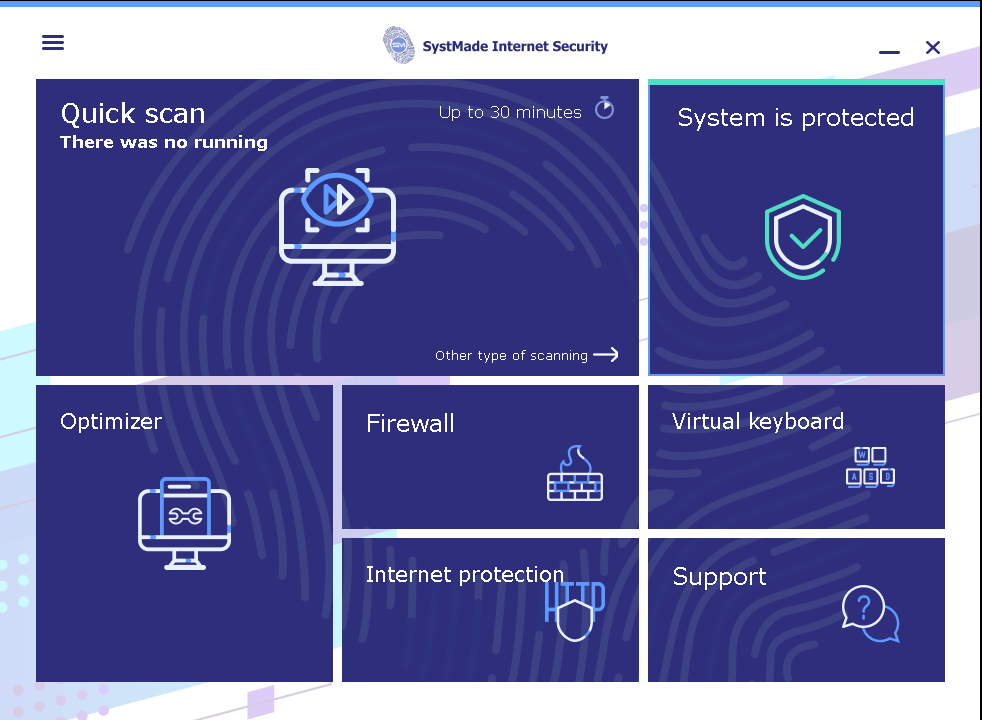
Task: Open the hamburger menu
Action: point(53,42)
